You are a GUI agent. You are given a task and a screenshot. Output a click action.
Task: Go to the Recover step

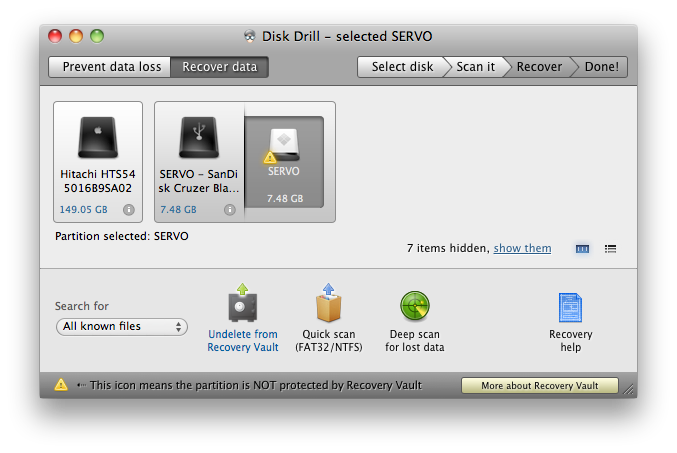tap(539, 67)
